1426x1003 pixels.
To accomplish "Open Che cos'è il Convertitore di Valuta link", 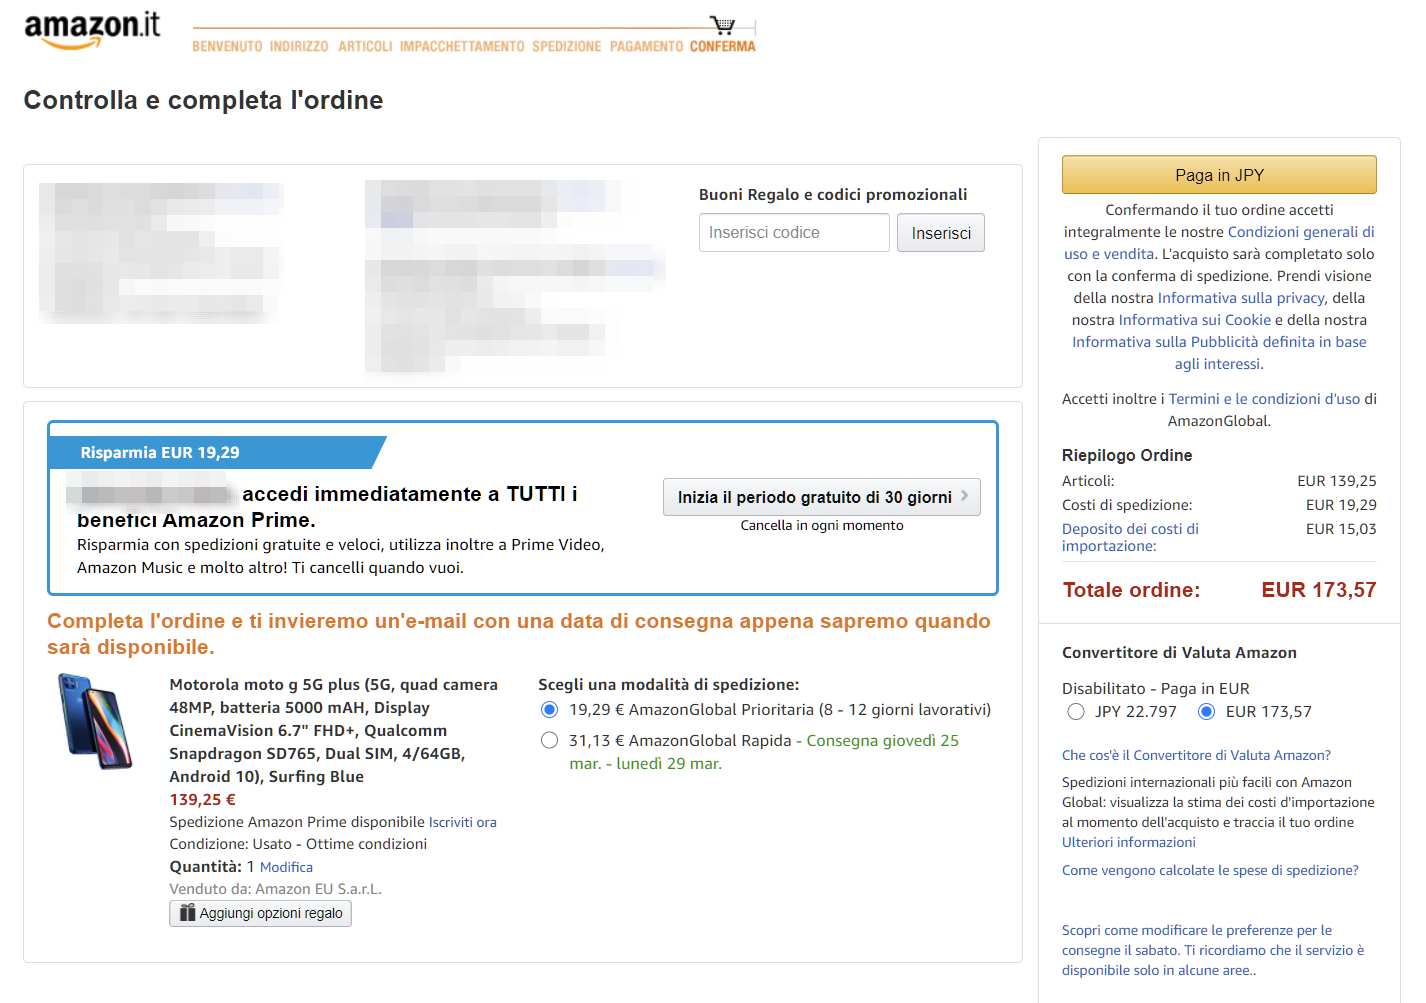I will pyautogui.click(x=1196, y=755).
